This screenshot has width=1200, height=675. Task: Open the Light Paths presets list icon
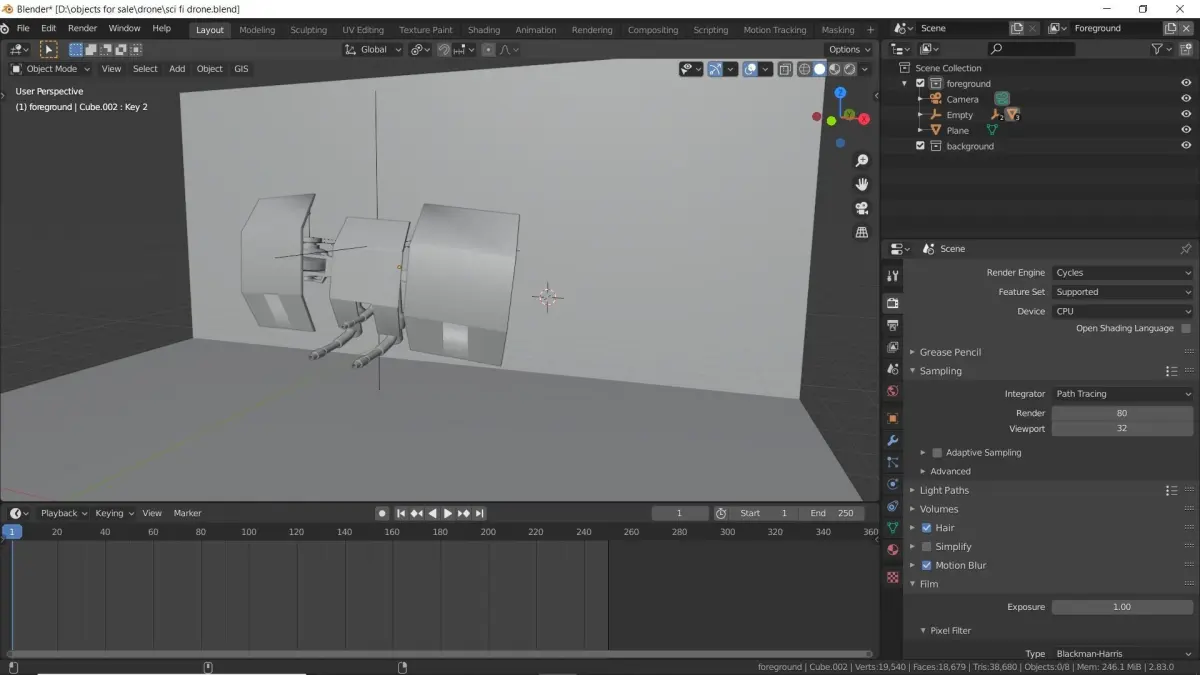[x=1171, y=490]
